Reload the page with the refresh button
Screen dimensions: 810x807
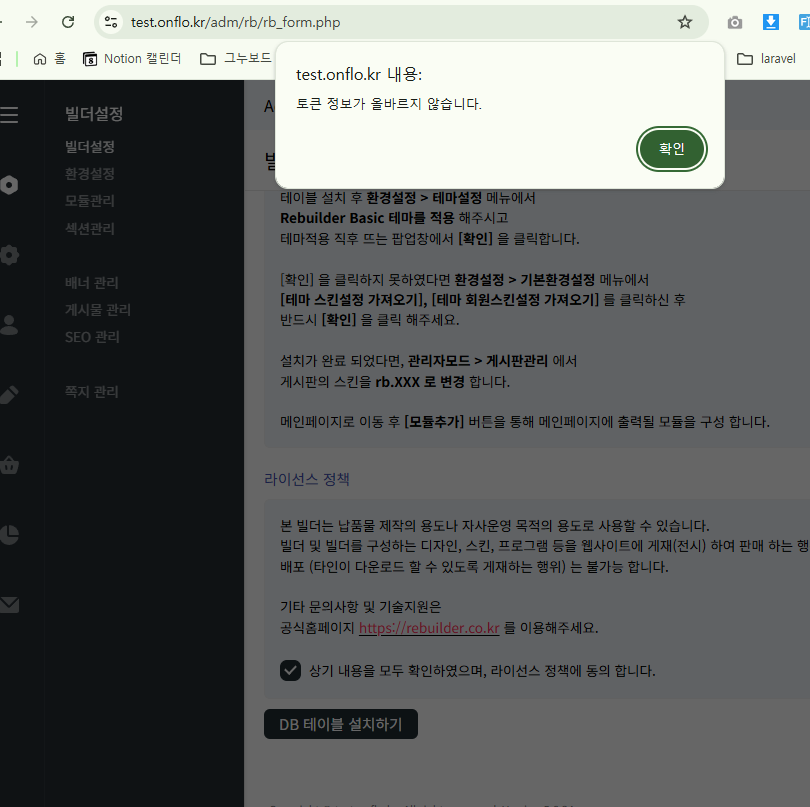point(68,22)
